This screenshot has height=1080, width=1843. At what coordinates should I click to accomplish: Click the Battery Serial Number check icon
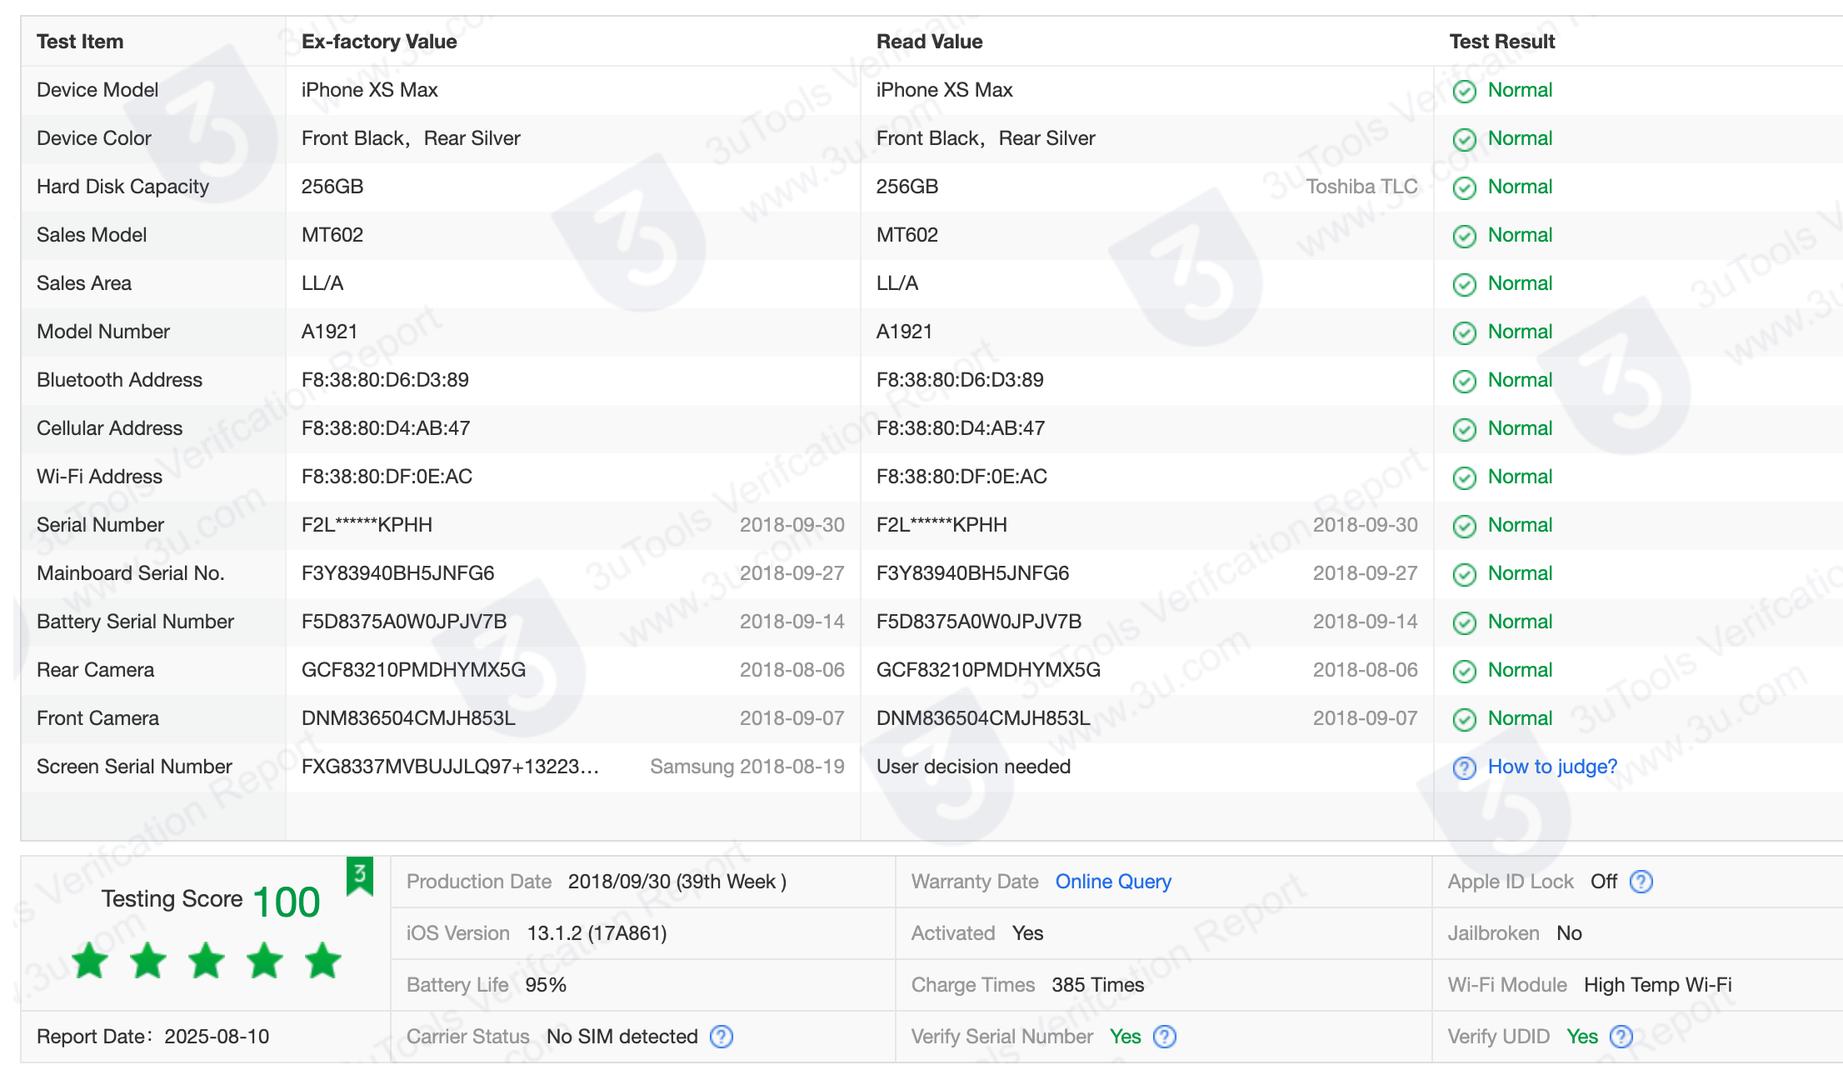click(1464, 623)
